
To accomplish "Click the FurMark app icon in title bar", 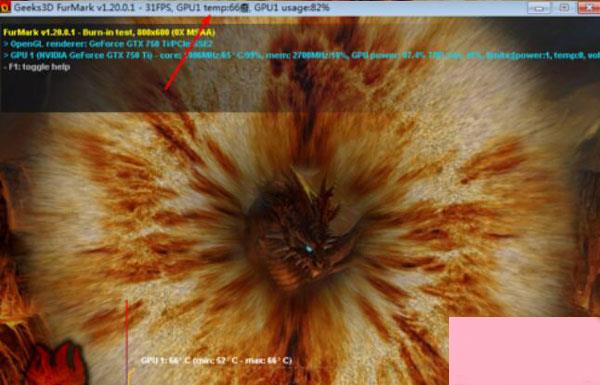I will tap(5, 8).
